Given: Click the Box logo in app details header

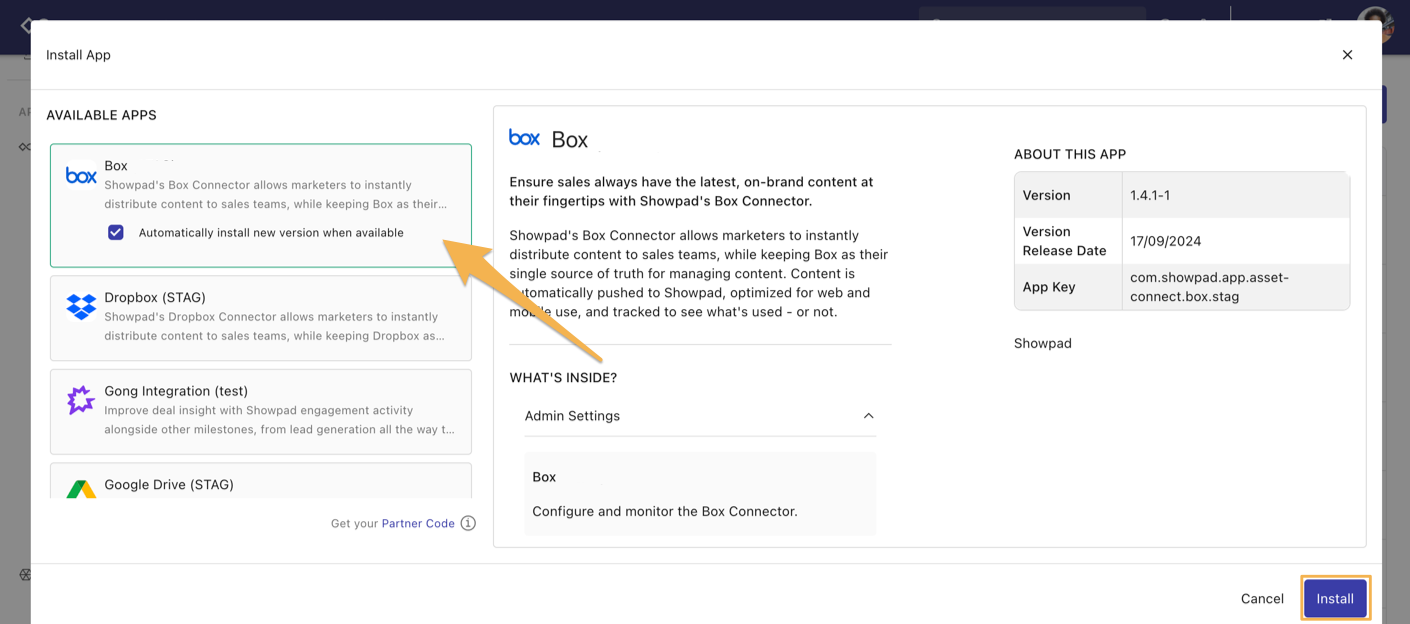Looking at the screenshot, I should [524, 138].
